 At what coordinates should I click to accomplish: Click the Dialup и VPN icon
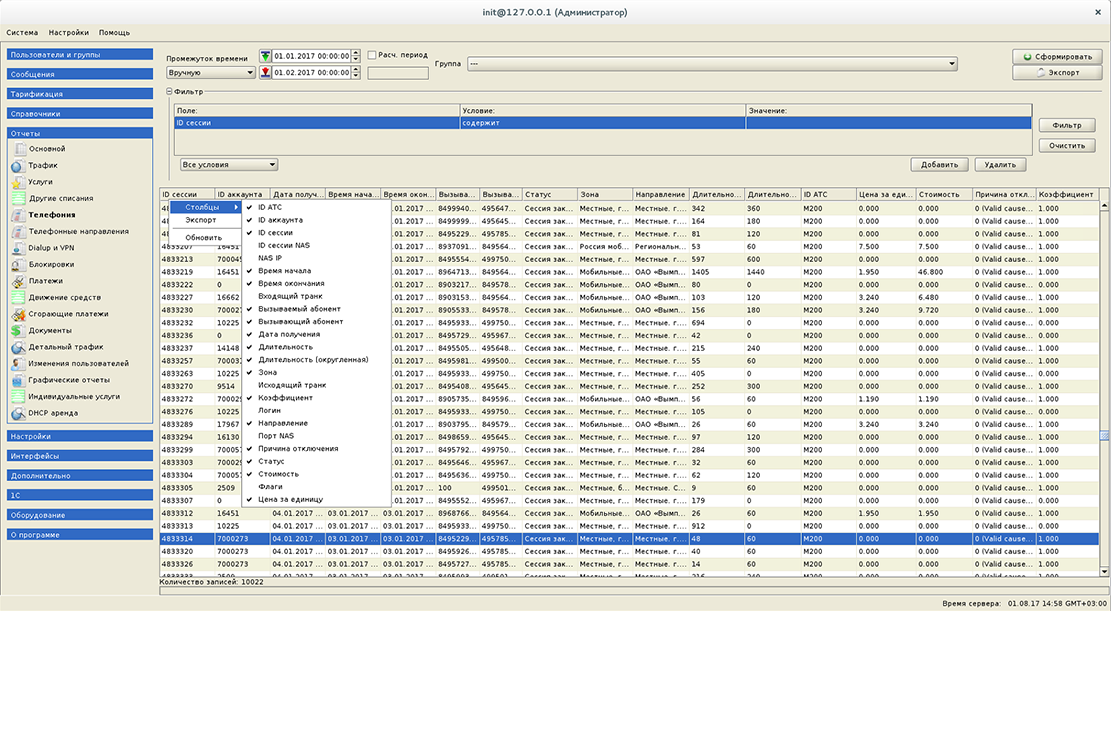point(18,248)
